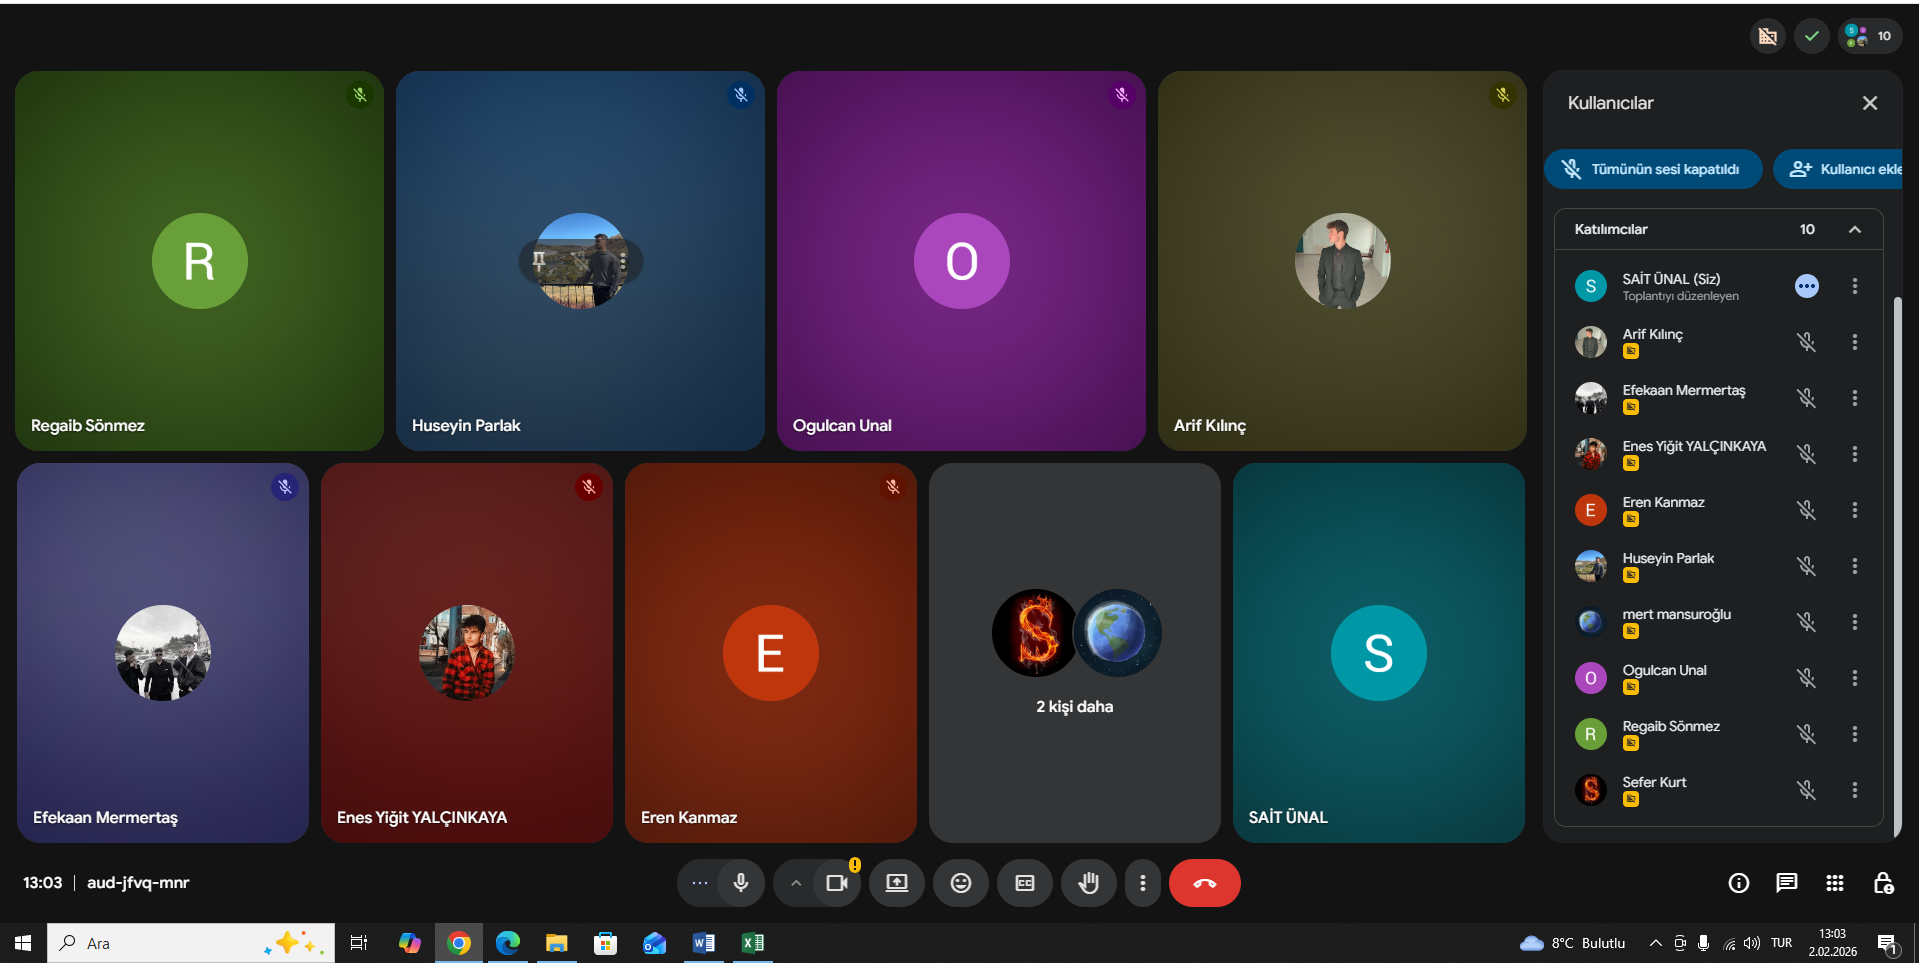1919x963 pixels.
Task: Open the activities grid icon
Action: click(1834, 883)
